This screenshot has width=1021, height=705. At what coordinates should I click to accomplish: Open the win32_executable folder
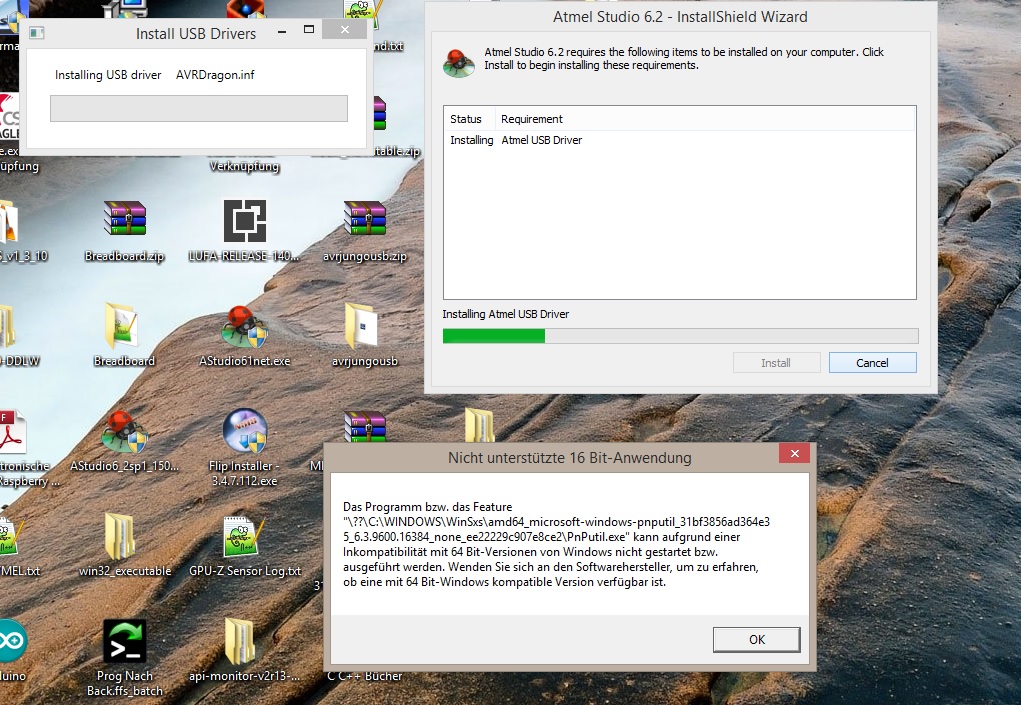click(x=124, y=537)
